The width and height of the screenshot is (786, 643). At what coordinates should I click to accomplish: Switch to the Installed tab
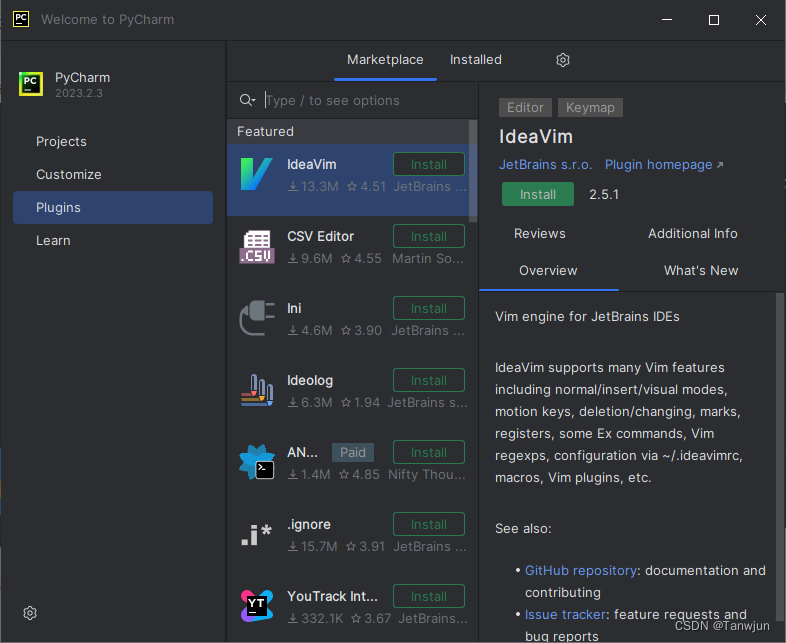point(476,60)
